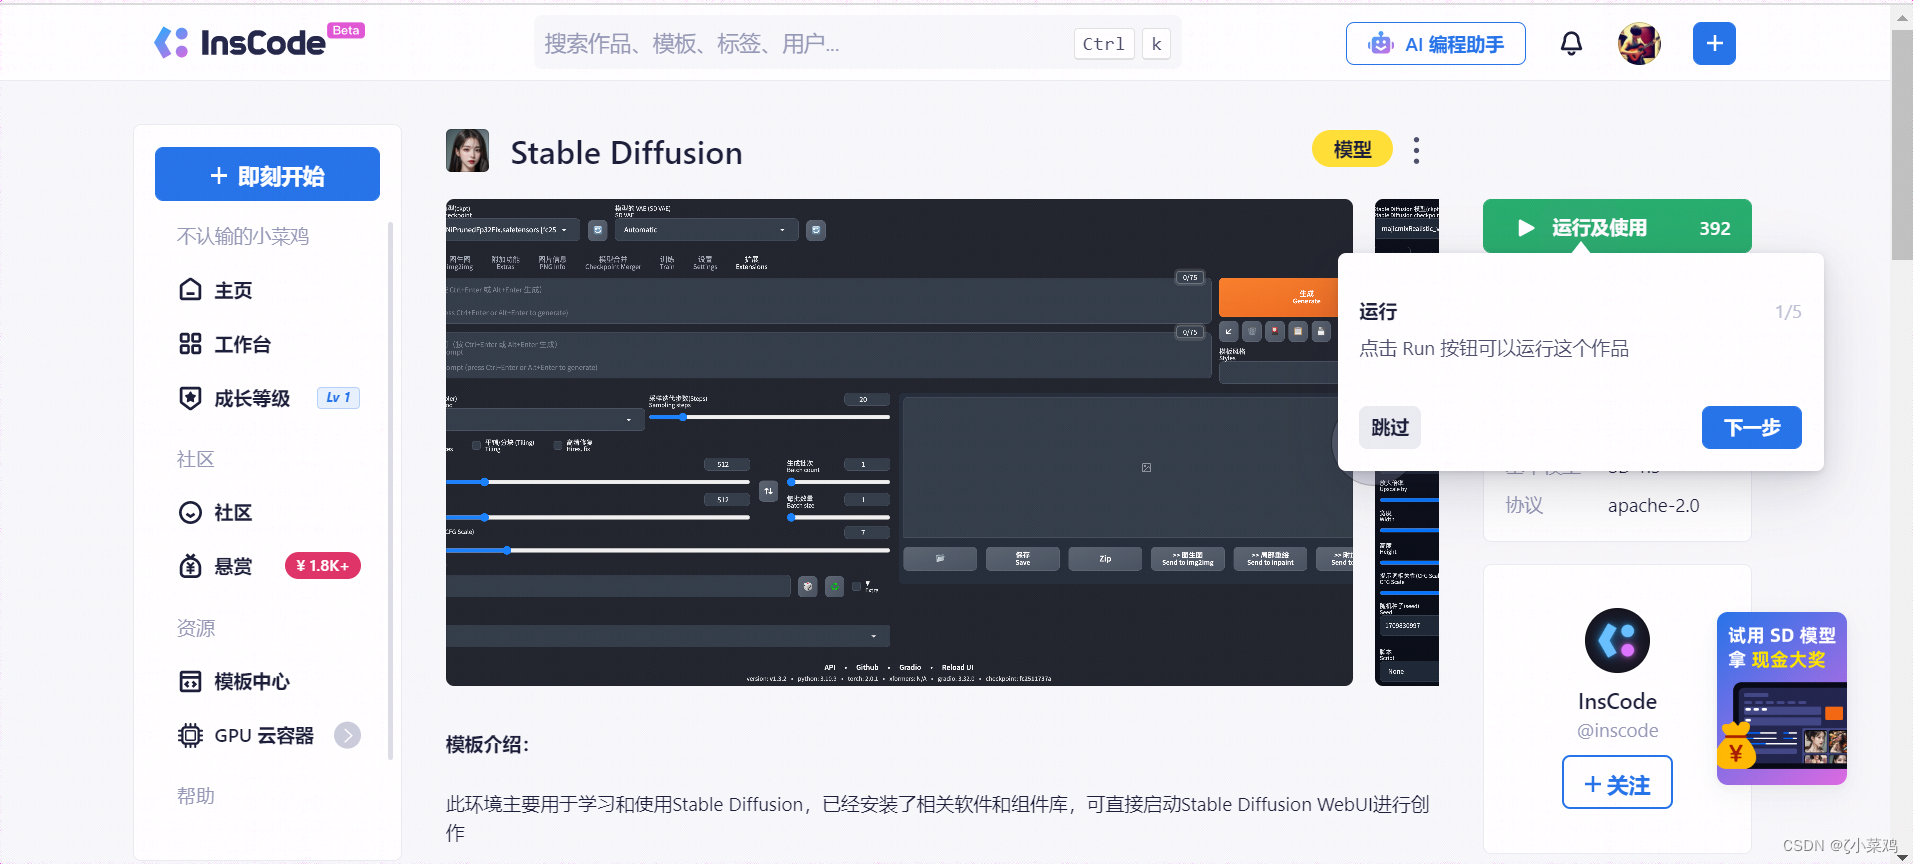
Task: Click the workspace grid icon
Action: [x=190, y=344]
